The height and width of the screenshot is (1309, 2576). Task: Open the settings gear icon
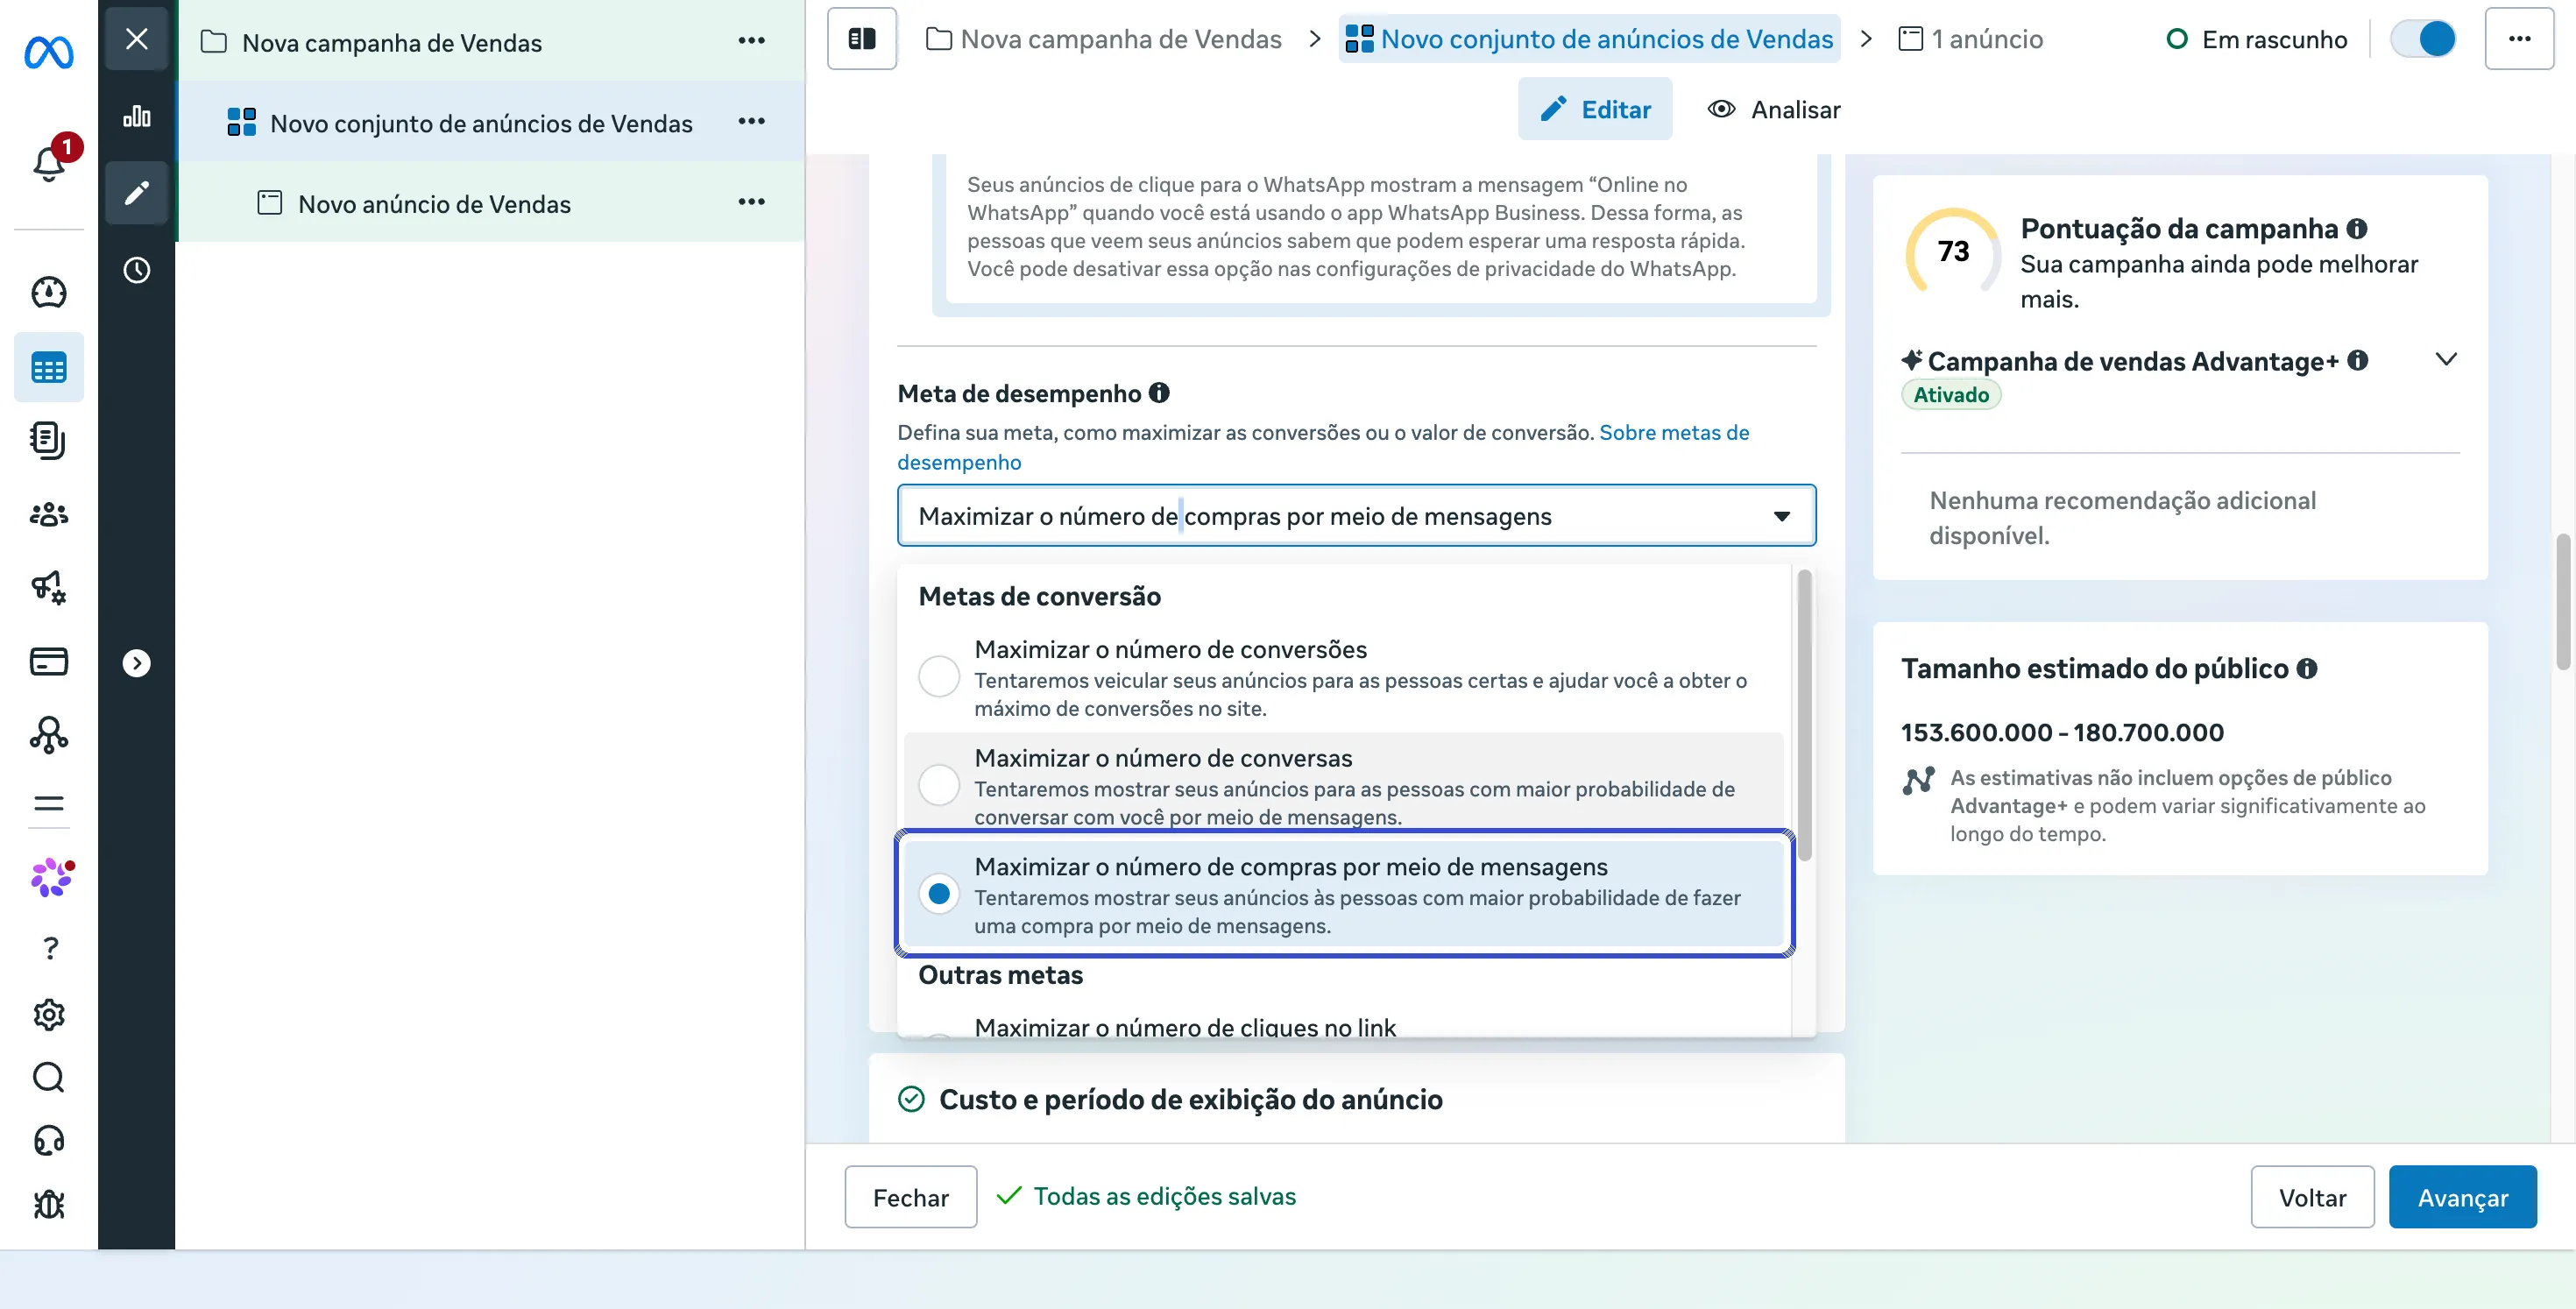(x=49, y=1014)
